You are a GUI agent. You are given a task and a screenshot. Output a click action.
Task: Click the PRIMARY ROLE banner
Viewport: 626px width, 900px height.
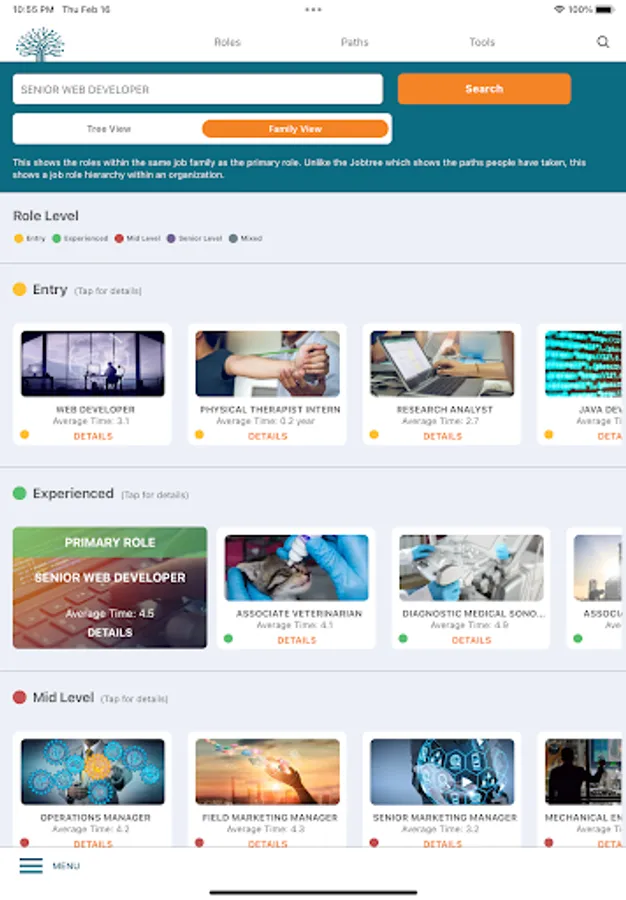[110, 542]
